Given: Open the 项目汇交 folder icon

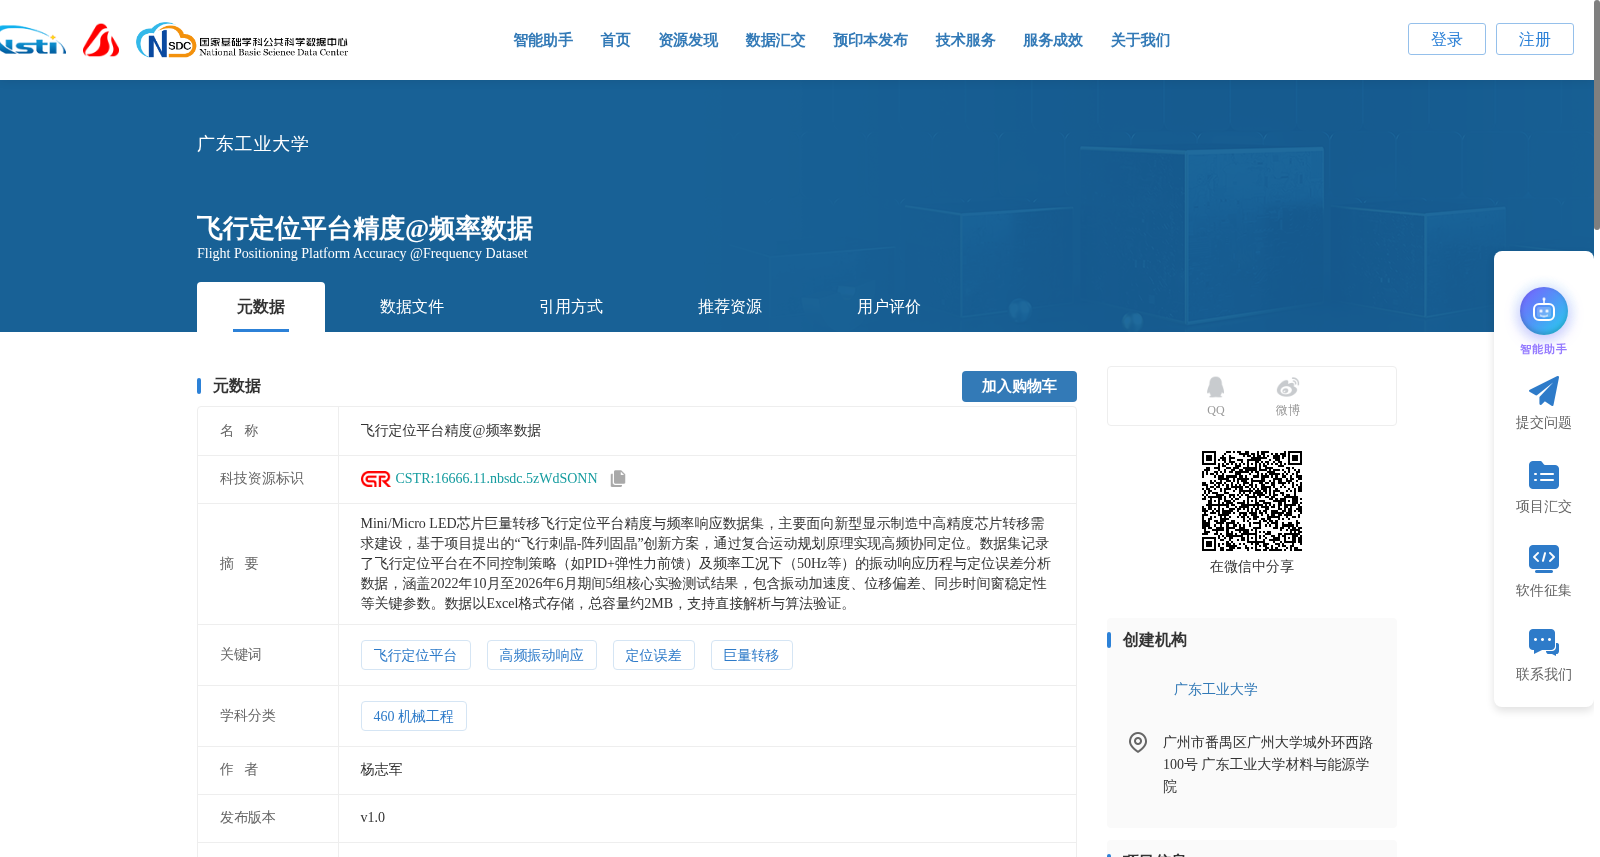Looking at the screenshot, I should tap(1543, 475).
